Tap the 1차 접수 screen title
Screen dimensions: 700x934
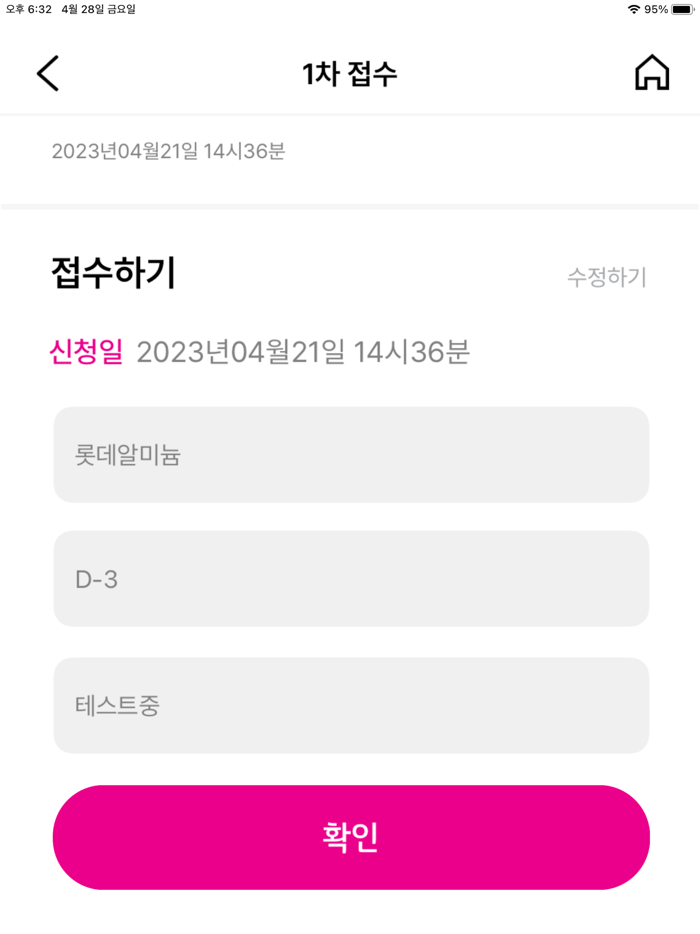(350, 72)
